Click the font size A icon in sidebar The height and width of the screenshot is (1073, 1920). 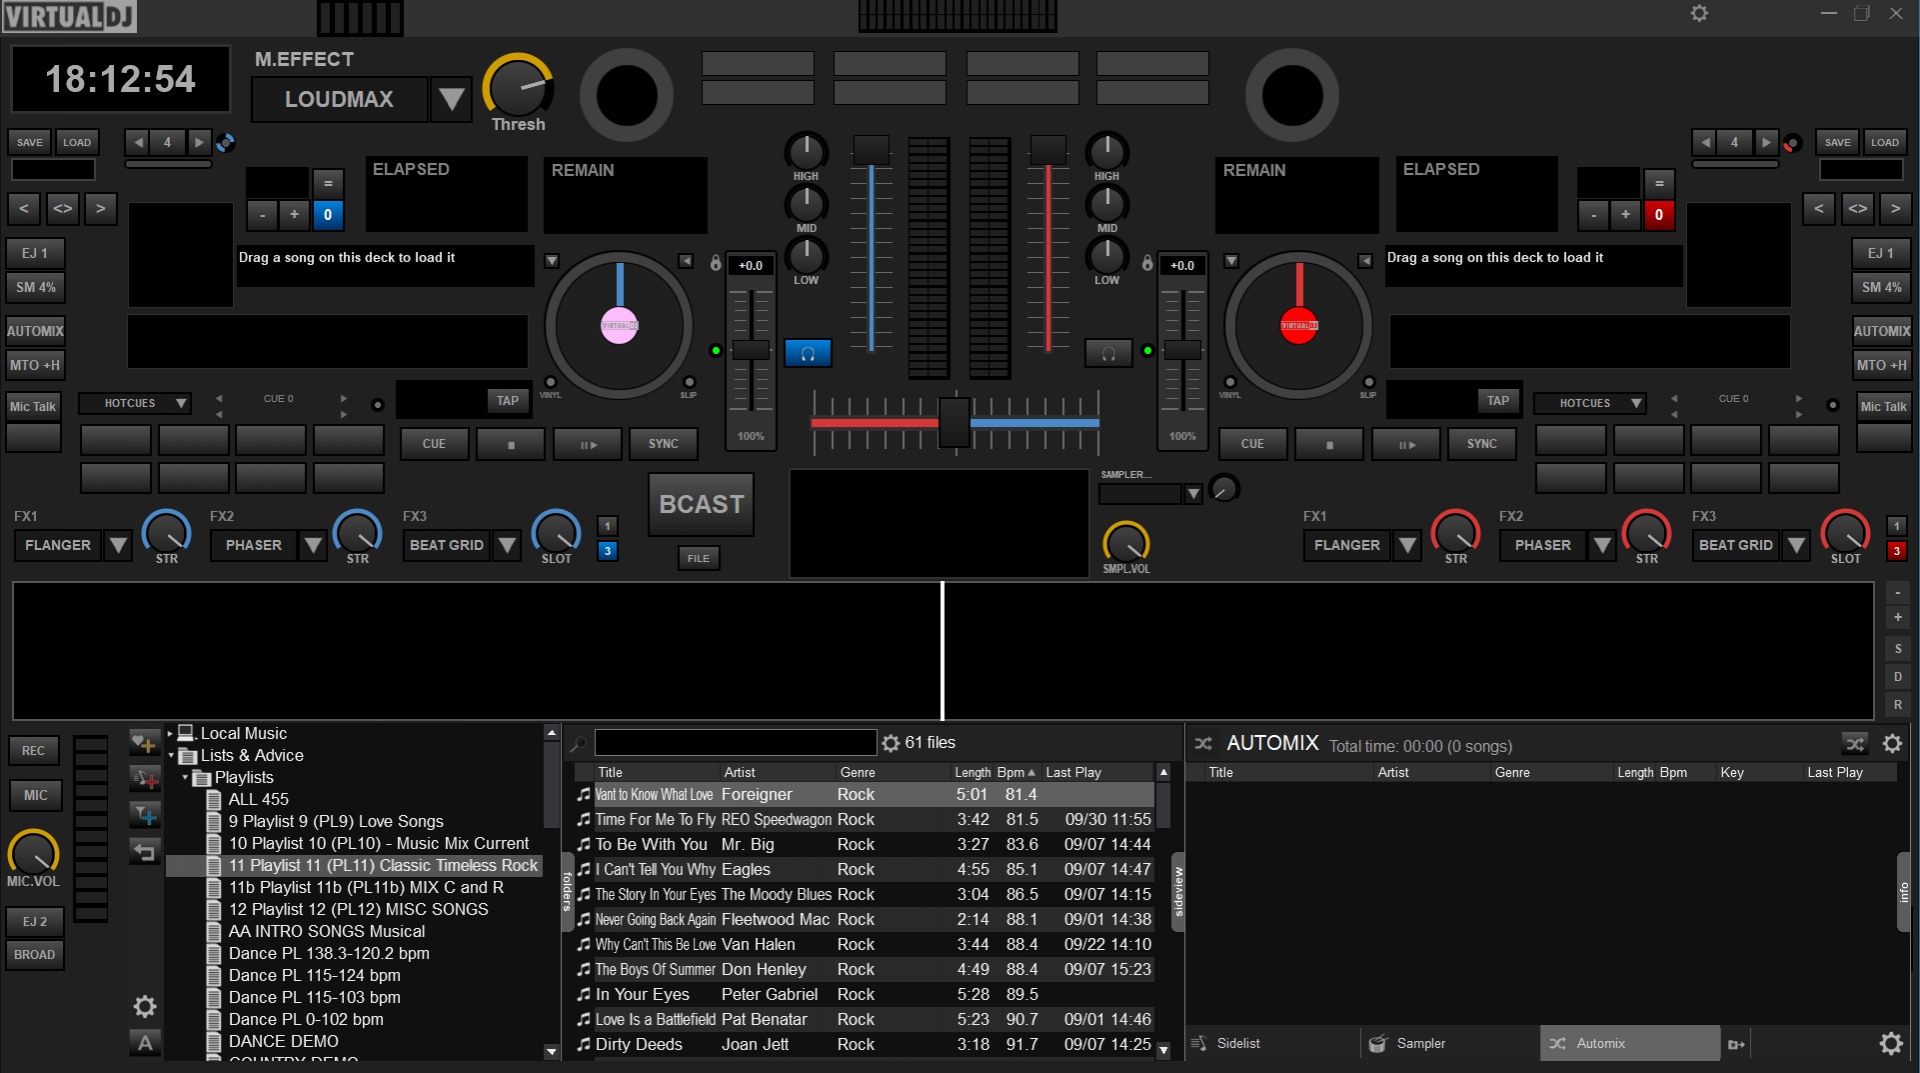(145, 1043)
